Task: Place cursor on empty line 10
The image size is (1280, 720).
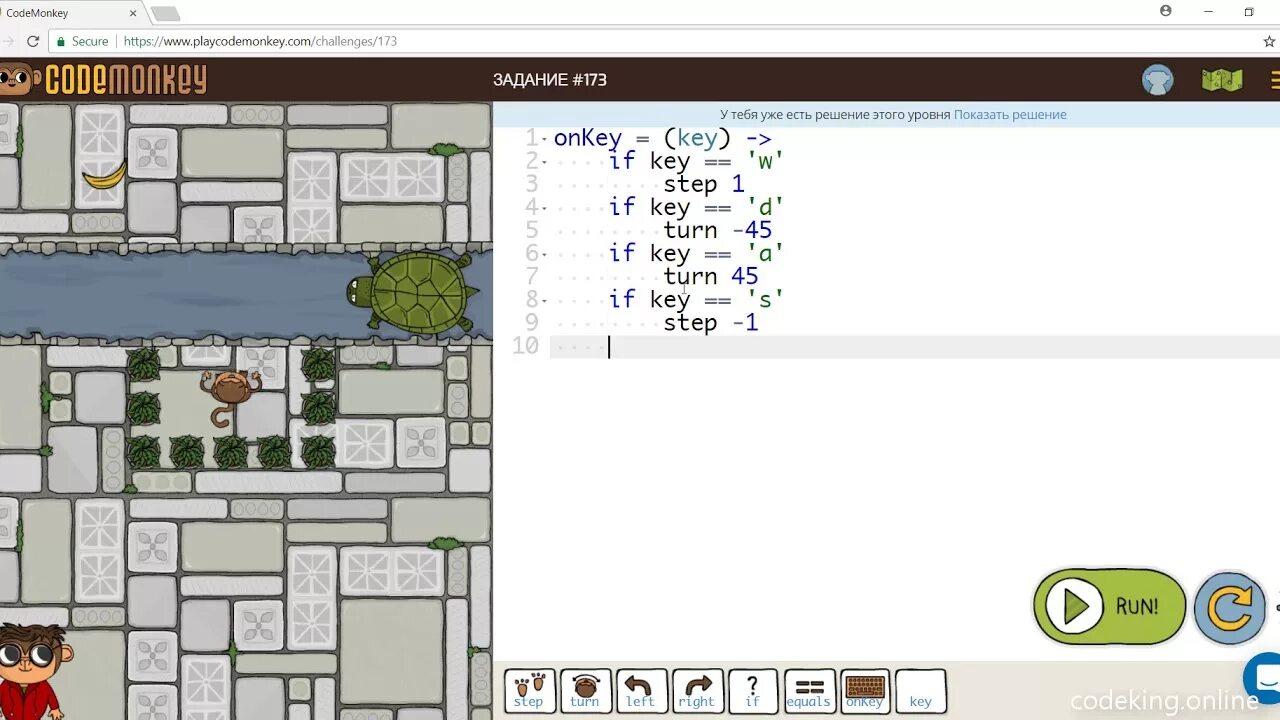Action: tap(915, 346)
